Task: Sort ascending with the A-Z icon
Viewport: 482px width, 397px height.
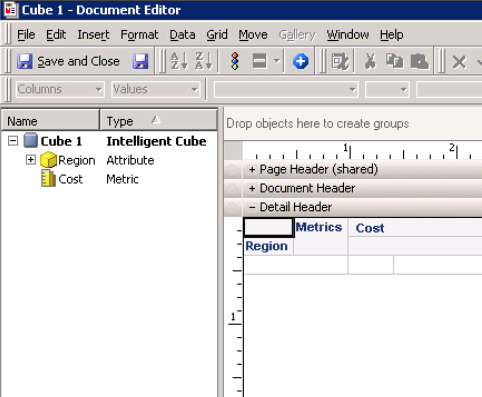Action: click(x=179, y=61)
